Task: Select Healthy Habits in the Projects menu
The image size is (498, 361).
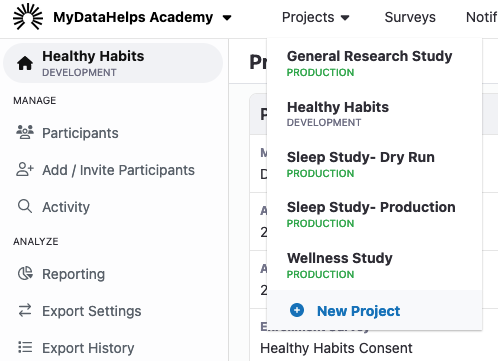Action: point(374,114)
